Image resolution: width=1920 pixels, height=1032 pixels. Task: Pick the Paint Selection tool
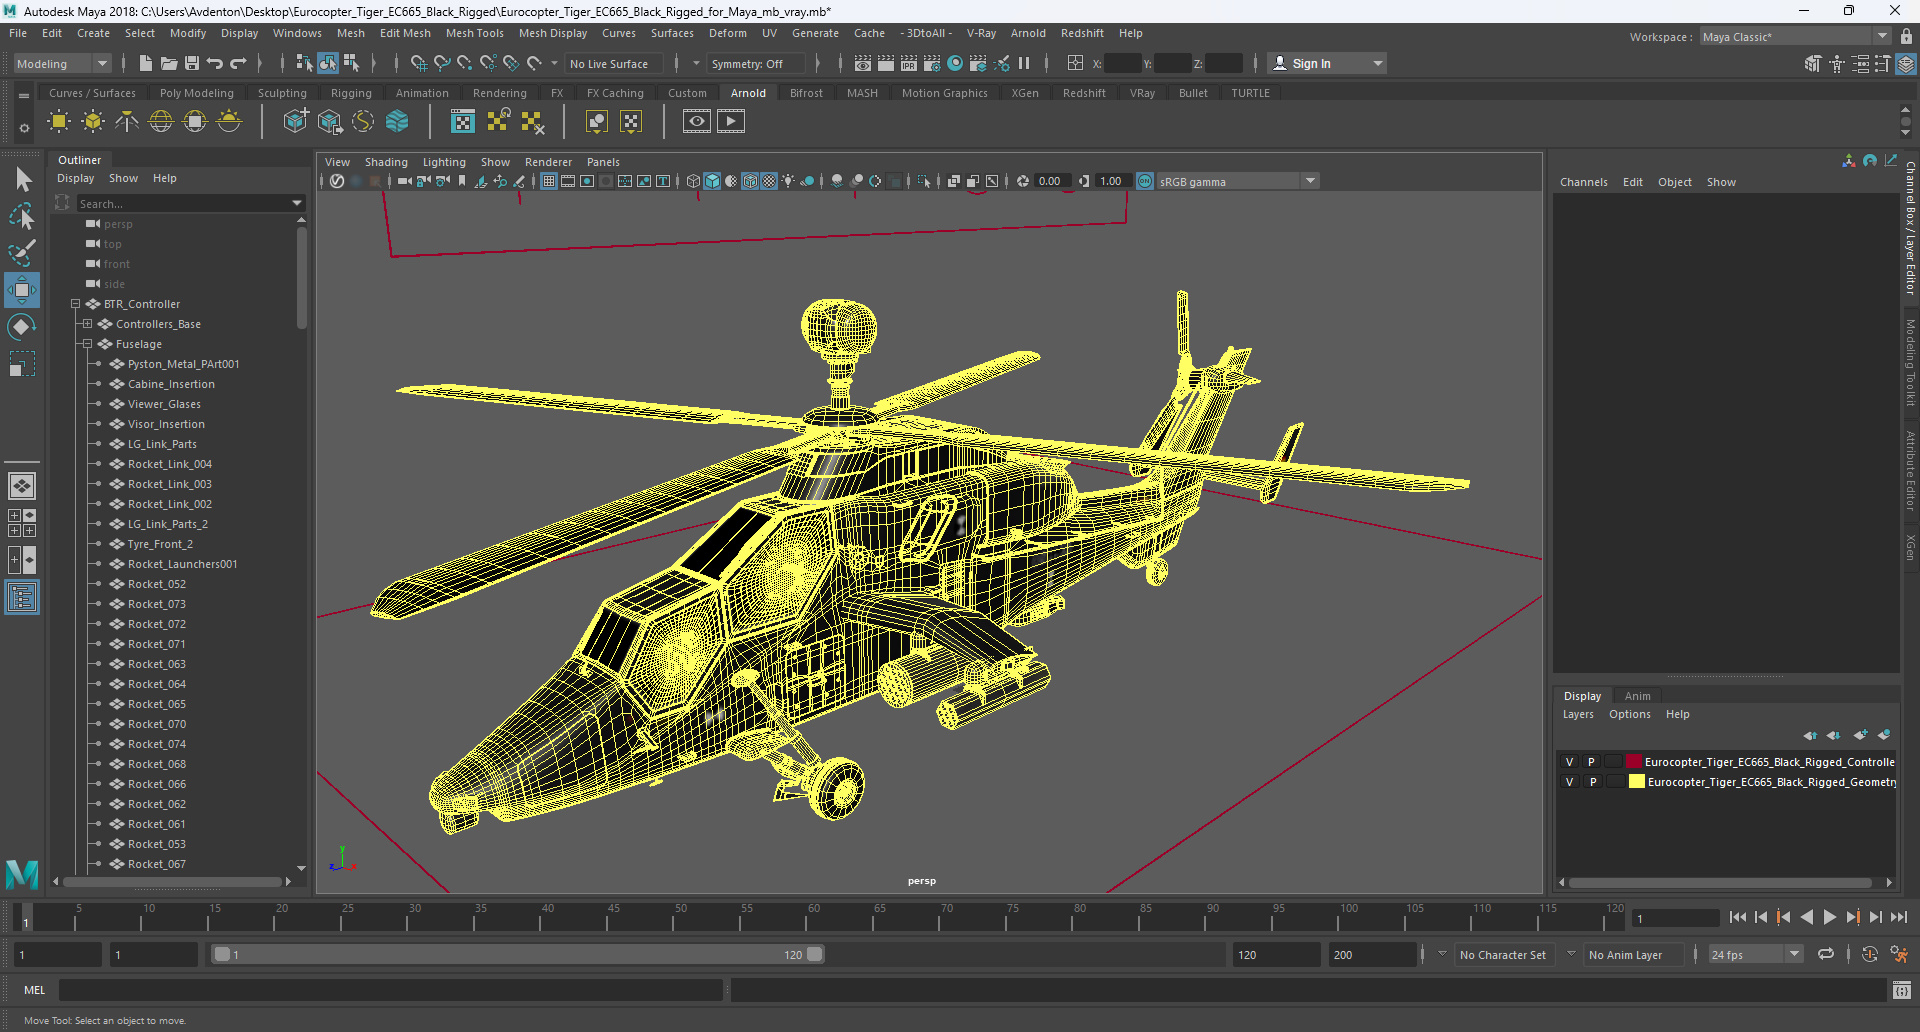click(x=22, y=252)
